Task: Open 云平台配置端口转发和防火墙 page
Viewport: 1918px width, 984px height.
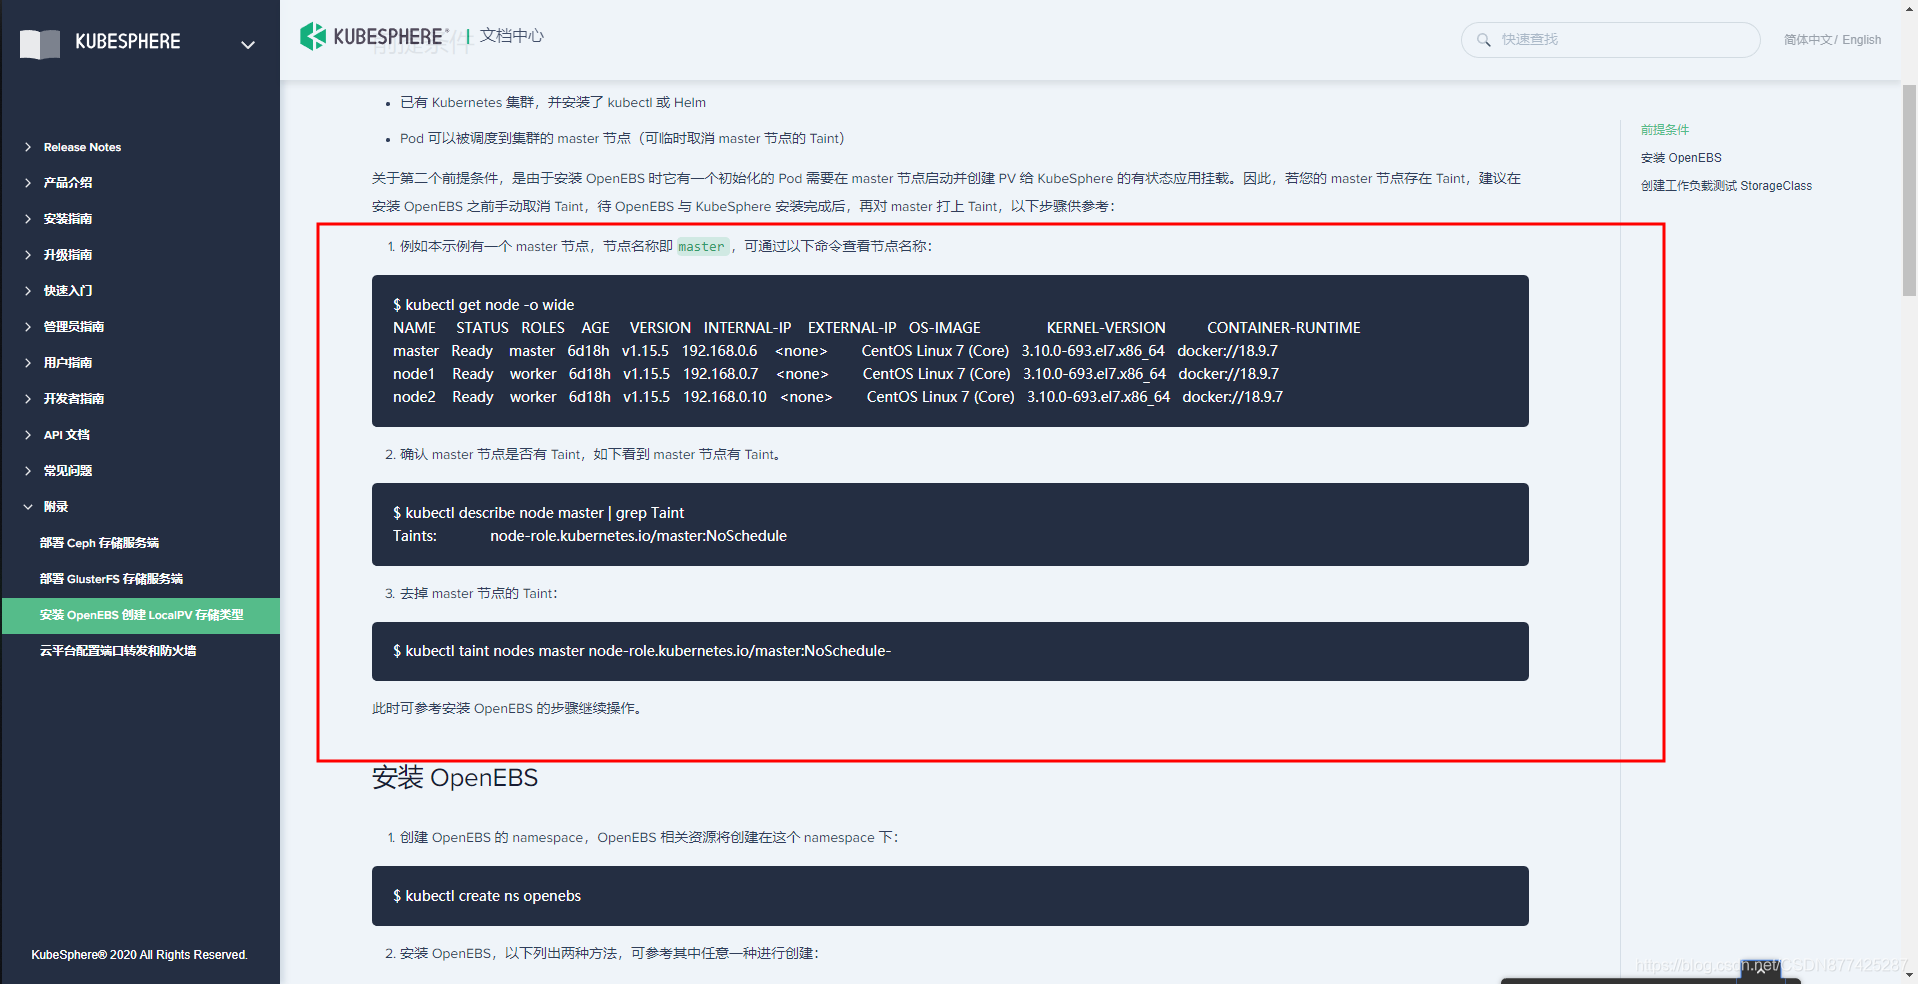Action: click(118, 651)
